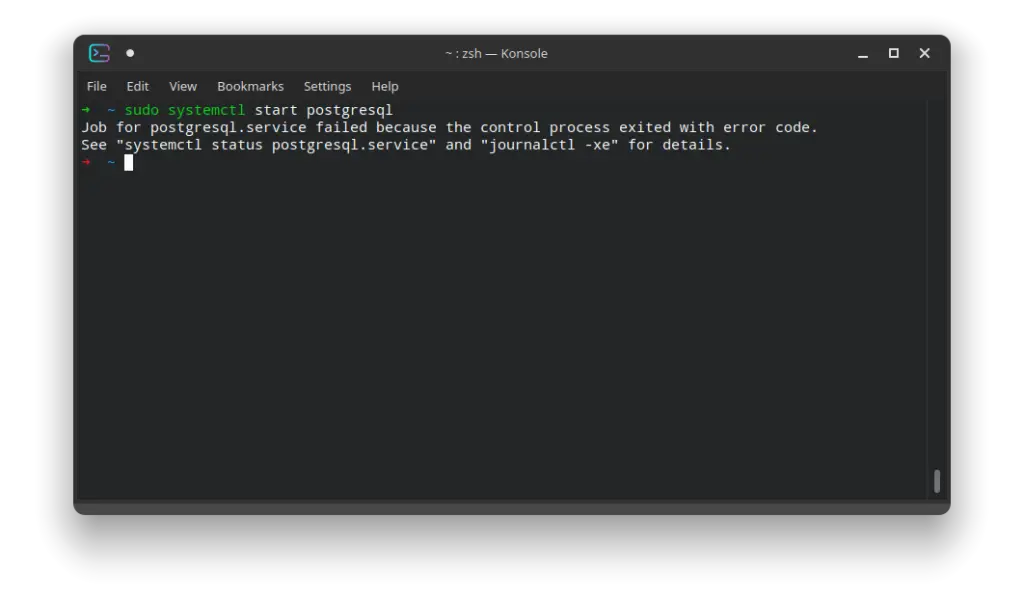Viewport: 1024px width, 598px height.
Task: Open the View menu
Action: [x=182, y=86]
